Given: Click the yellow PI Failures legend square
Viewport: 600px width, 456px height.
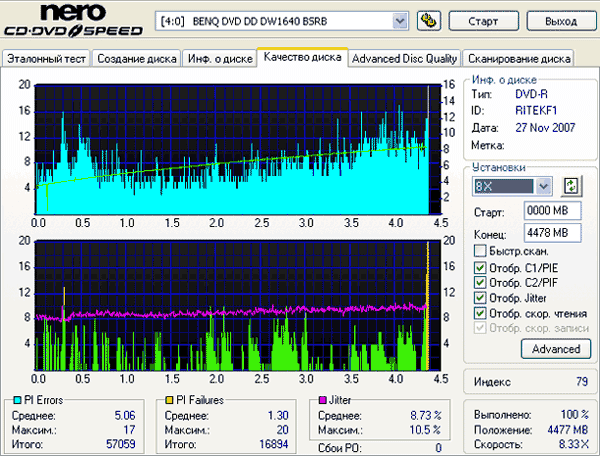Looking at the screenshot, I should 169,400.
